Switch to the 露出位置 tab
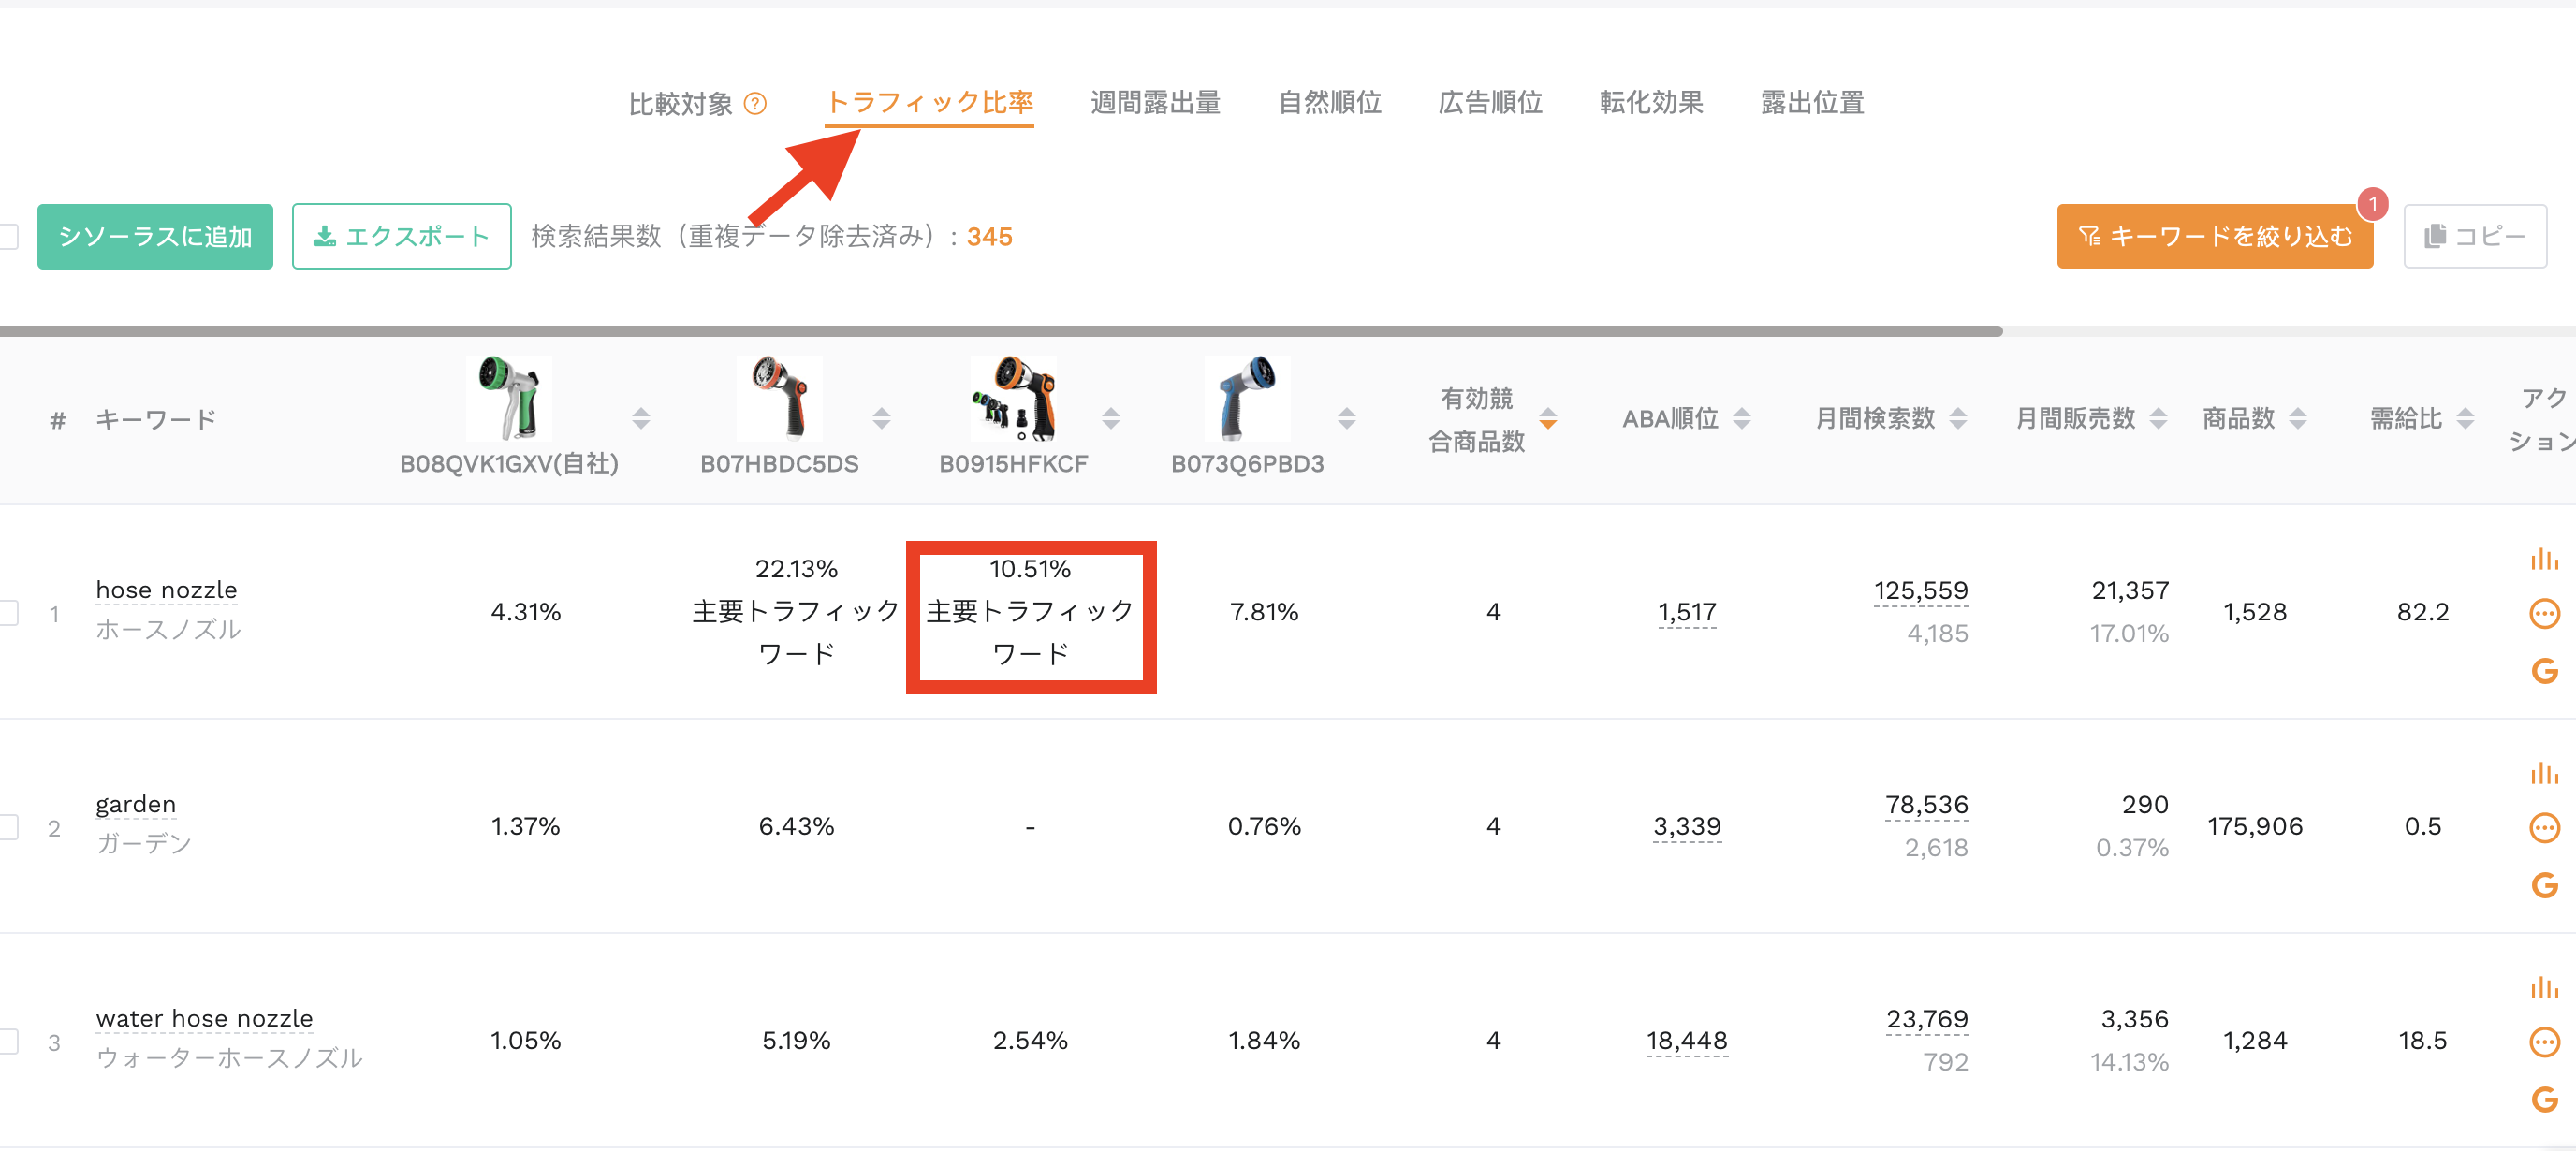Screen dimensions: 2576x1151 pos(1812,103)
